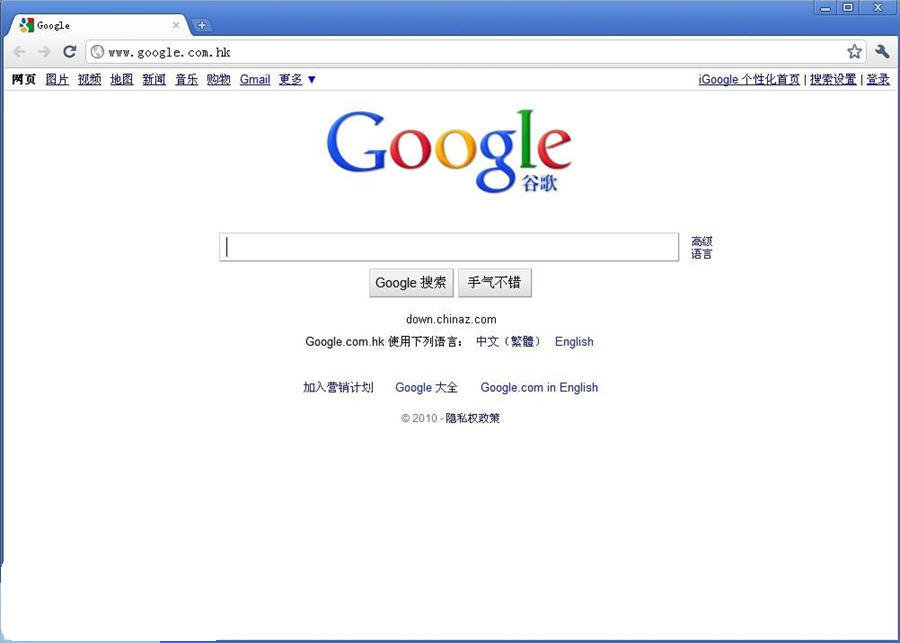Switch language to English

[574, 342]
